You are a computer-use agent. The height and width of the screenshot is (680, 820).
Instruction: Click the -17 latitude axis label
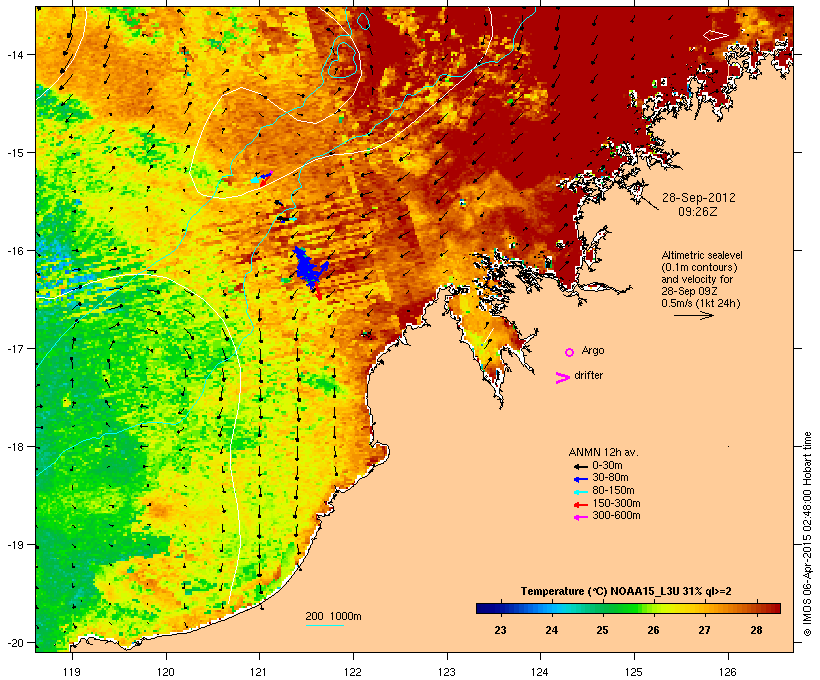pos(14,348)
